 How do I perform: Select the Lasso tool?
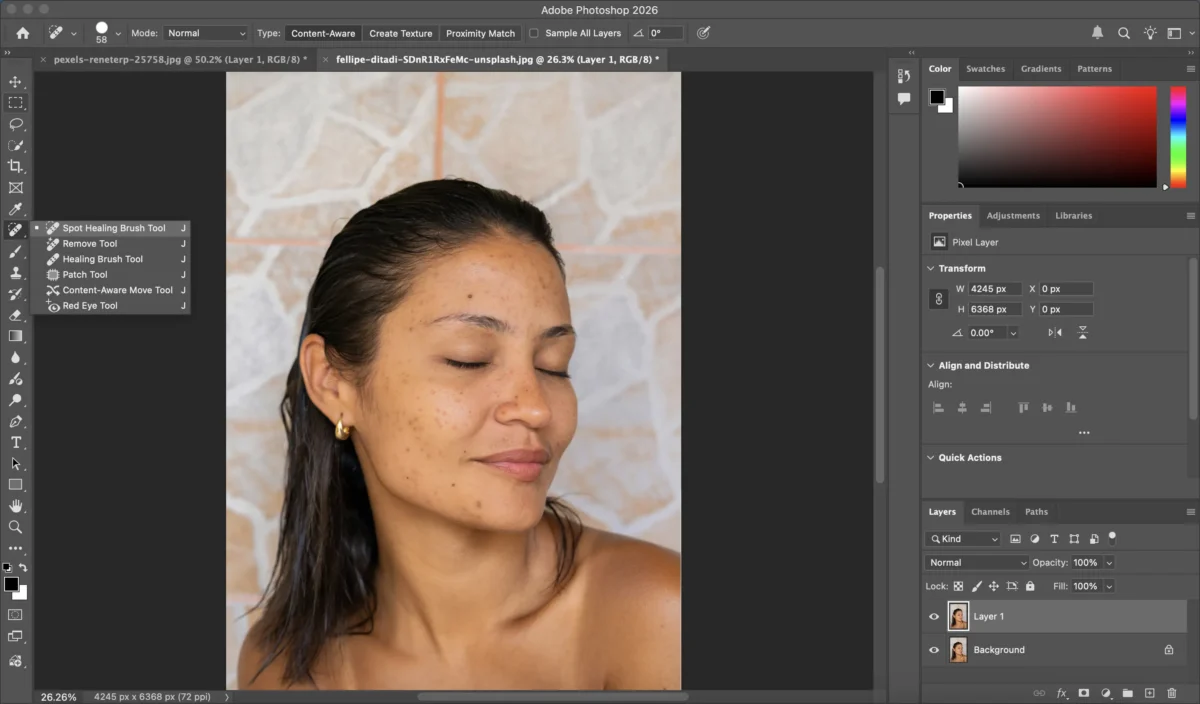(15, 124)
